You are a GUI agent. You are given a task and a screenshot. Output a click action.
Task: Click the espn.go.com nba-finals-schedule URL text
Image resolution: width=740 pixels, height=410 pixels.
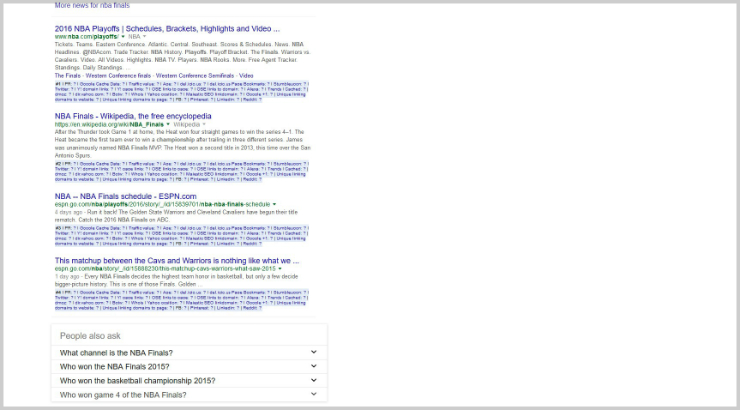pyautogui.click(x=162, y=204)
